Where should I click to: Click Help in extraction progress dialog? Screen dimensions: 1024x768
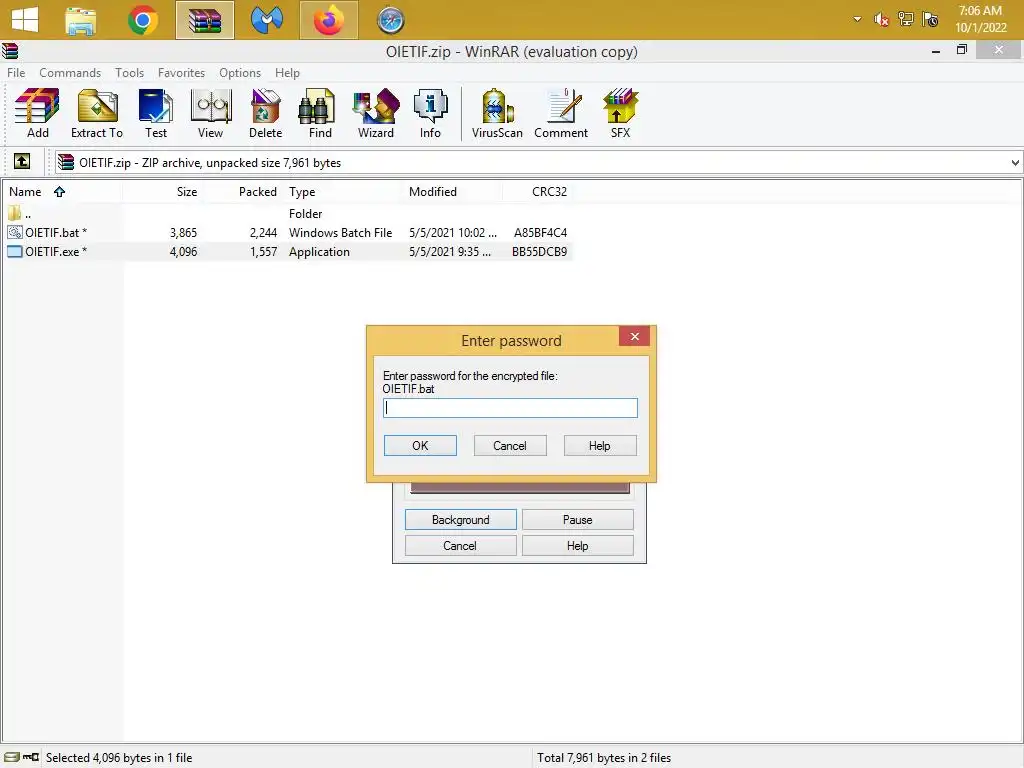577,545
